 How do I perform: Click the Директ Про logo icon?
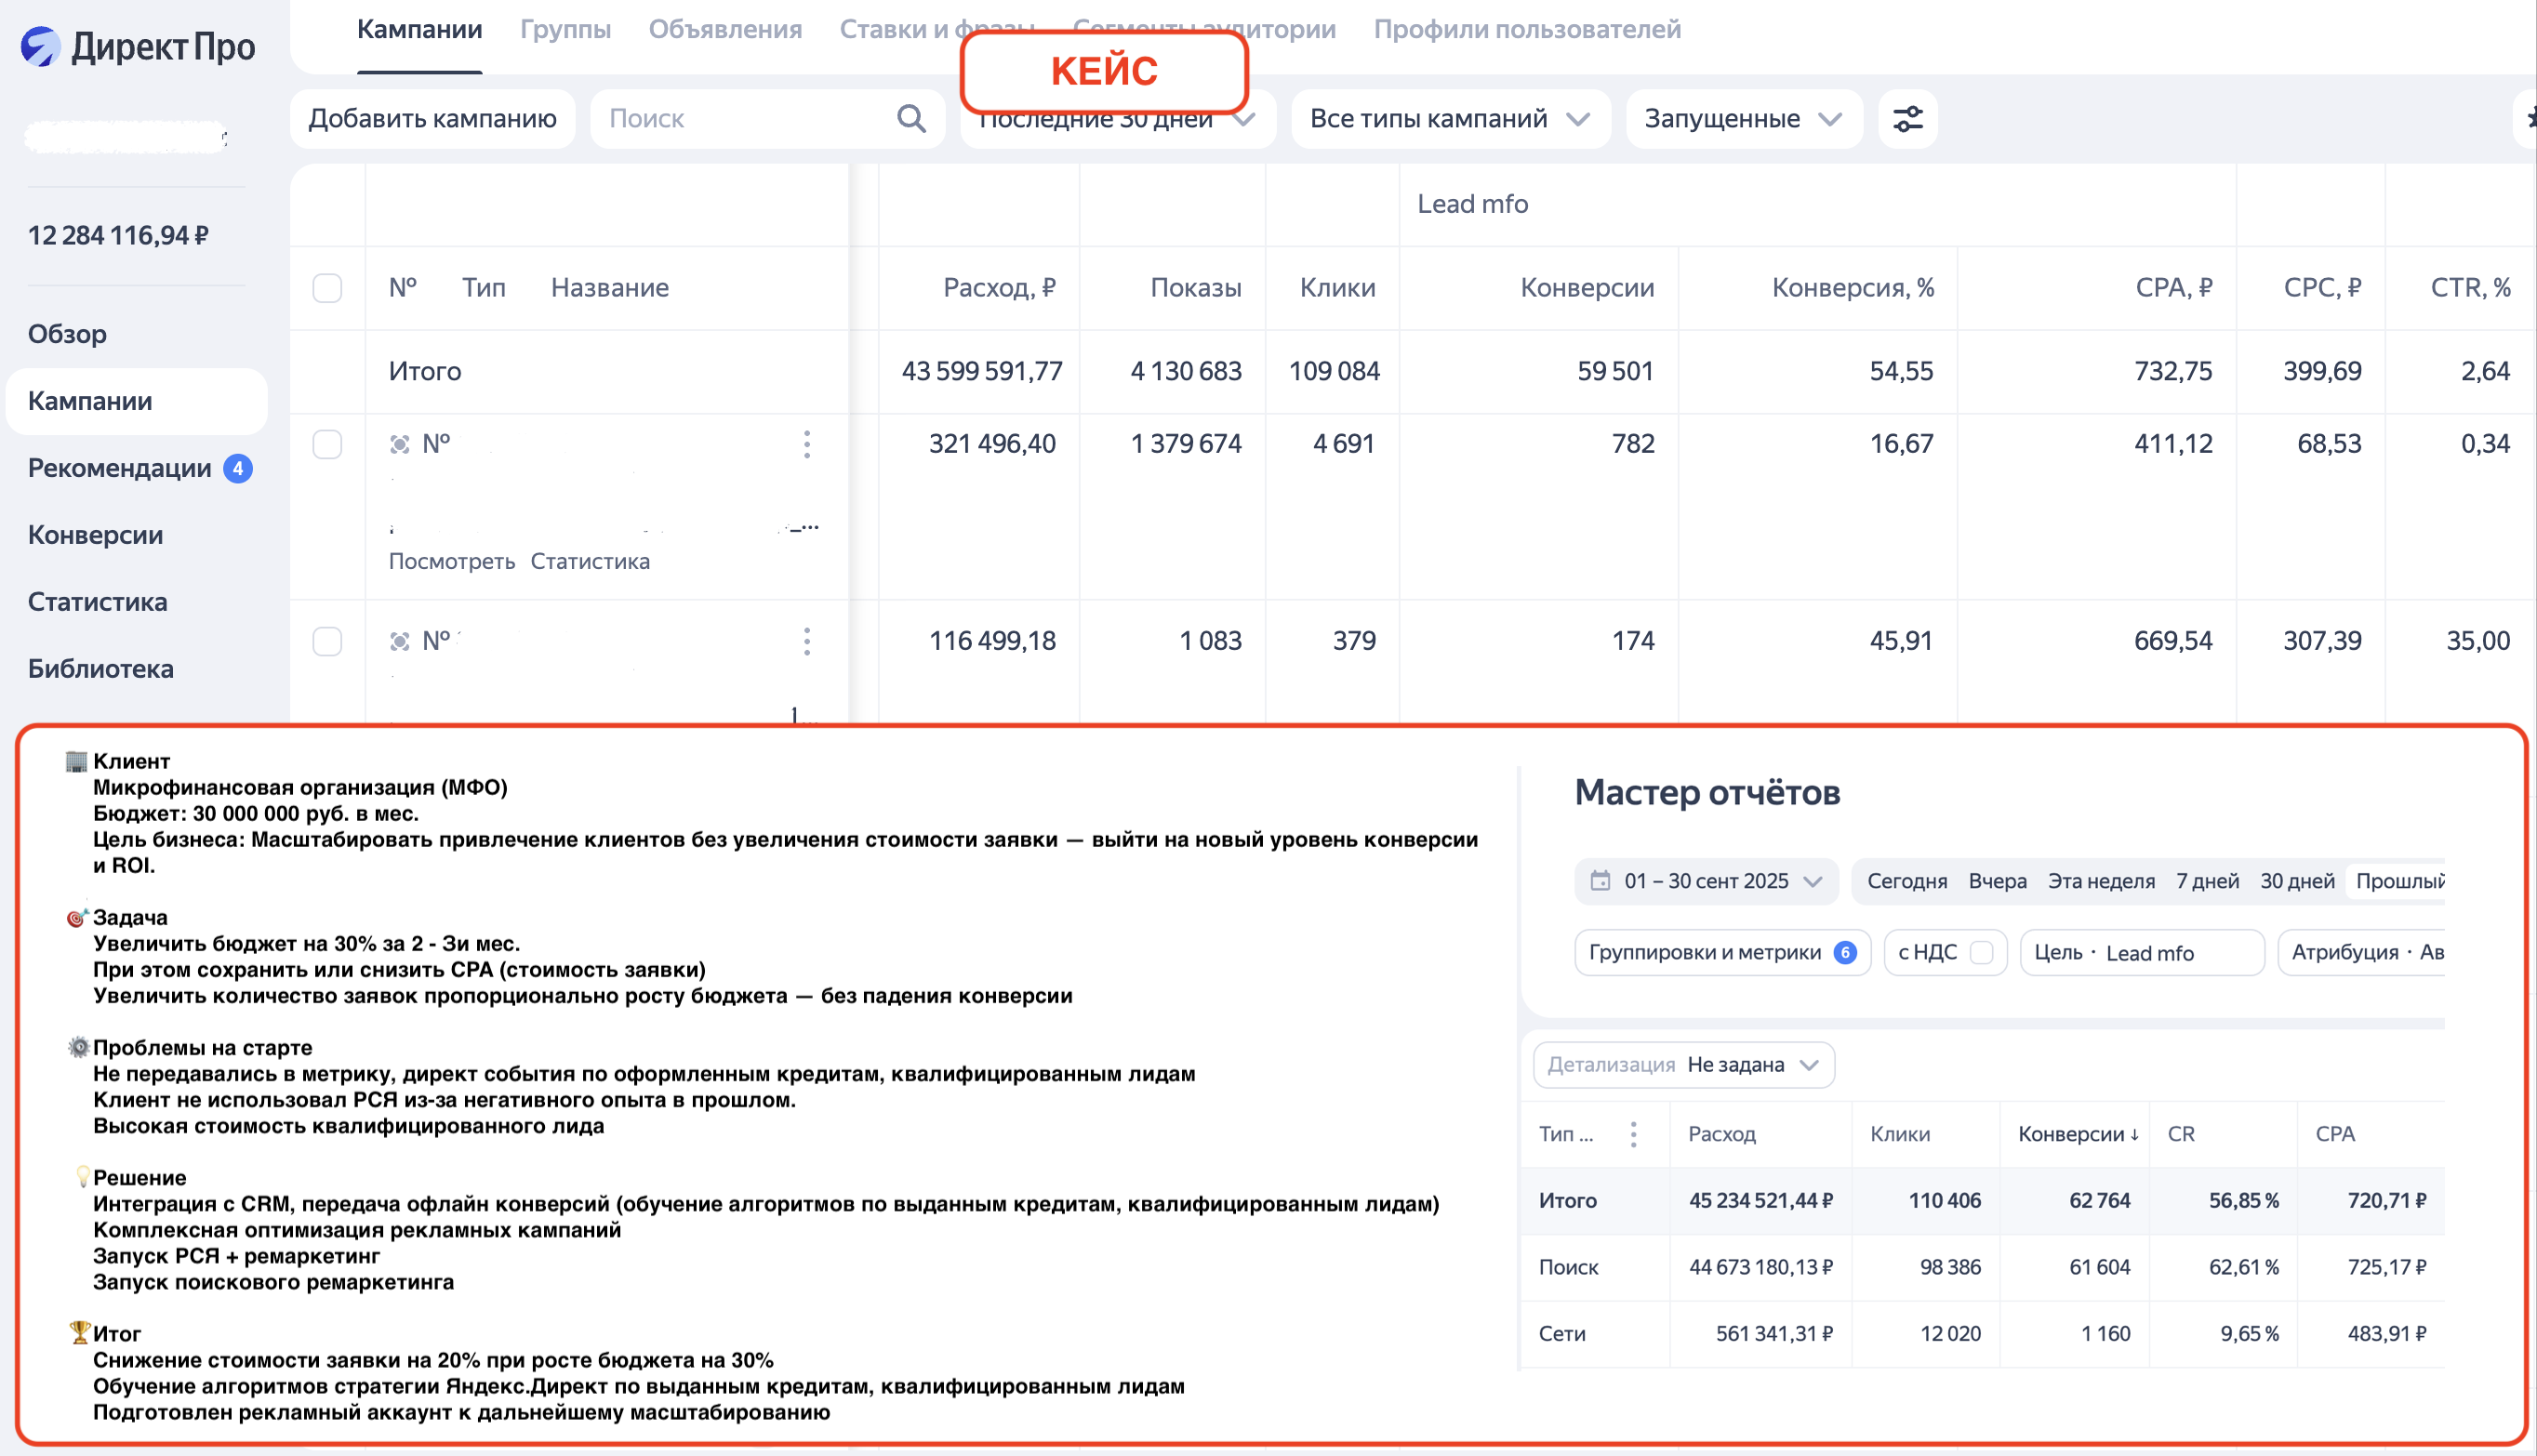tap(41, 47)
